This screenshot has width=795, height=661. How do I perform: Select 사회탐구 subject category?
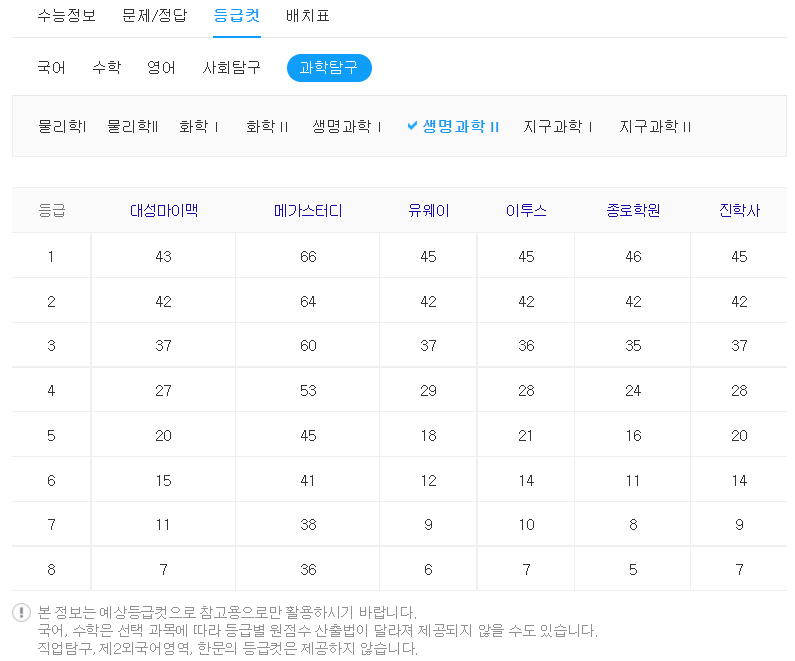click(x=231, y=67)
